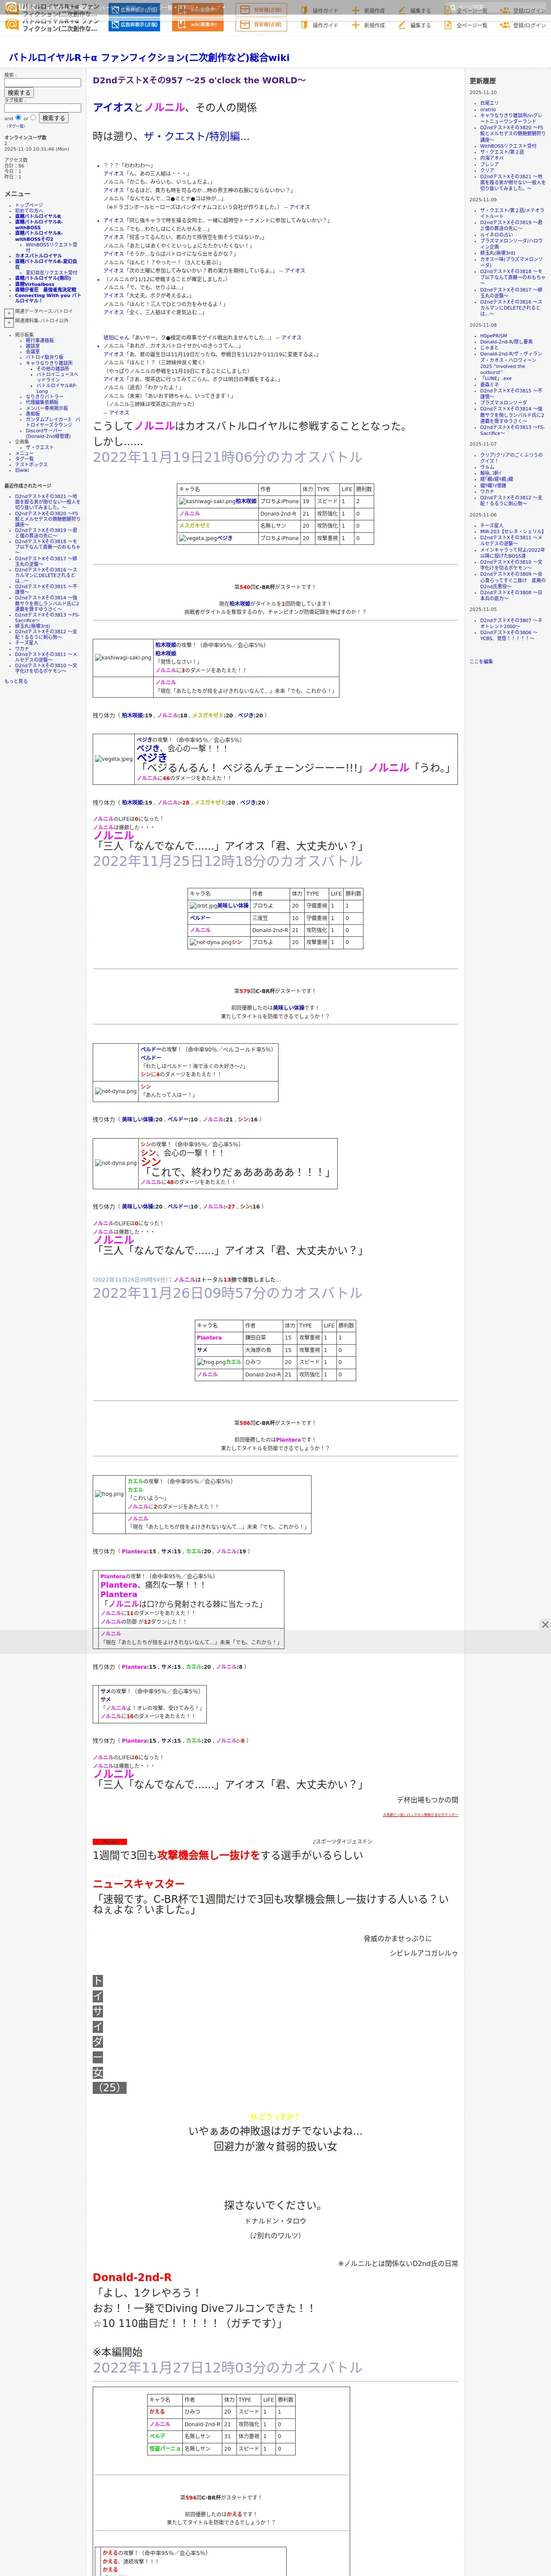Open キャラなりきり雑談所 link
This screenshot has height=2576, width=551.
coord(49,363)
